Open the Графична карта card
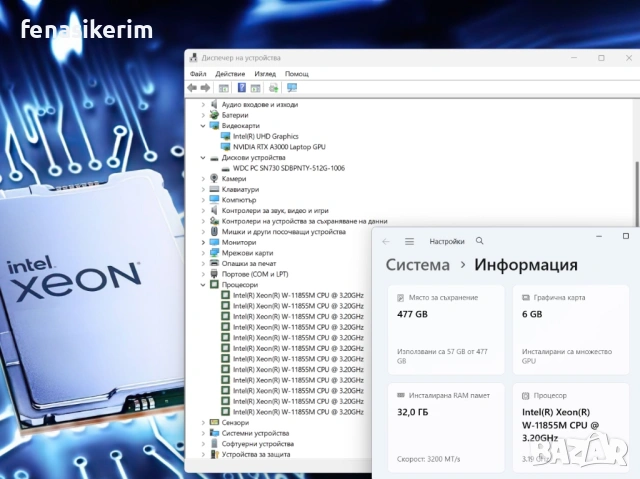 [x=571, y=330]
